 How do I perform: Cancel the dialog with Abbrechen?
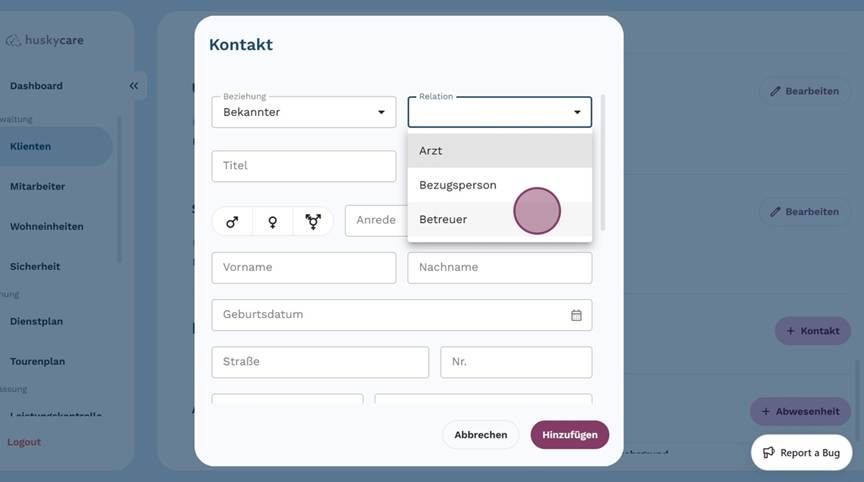(480, 435)
